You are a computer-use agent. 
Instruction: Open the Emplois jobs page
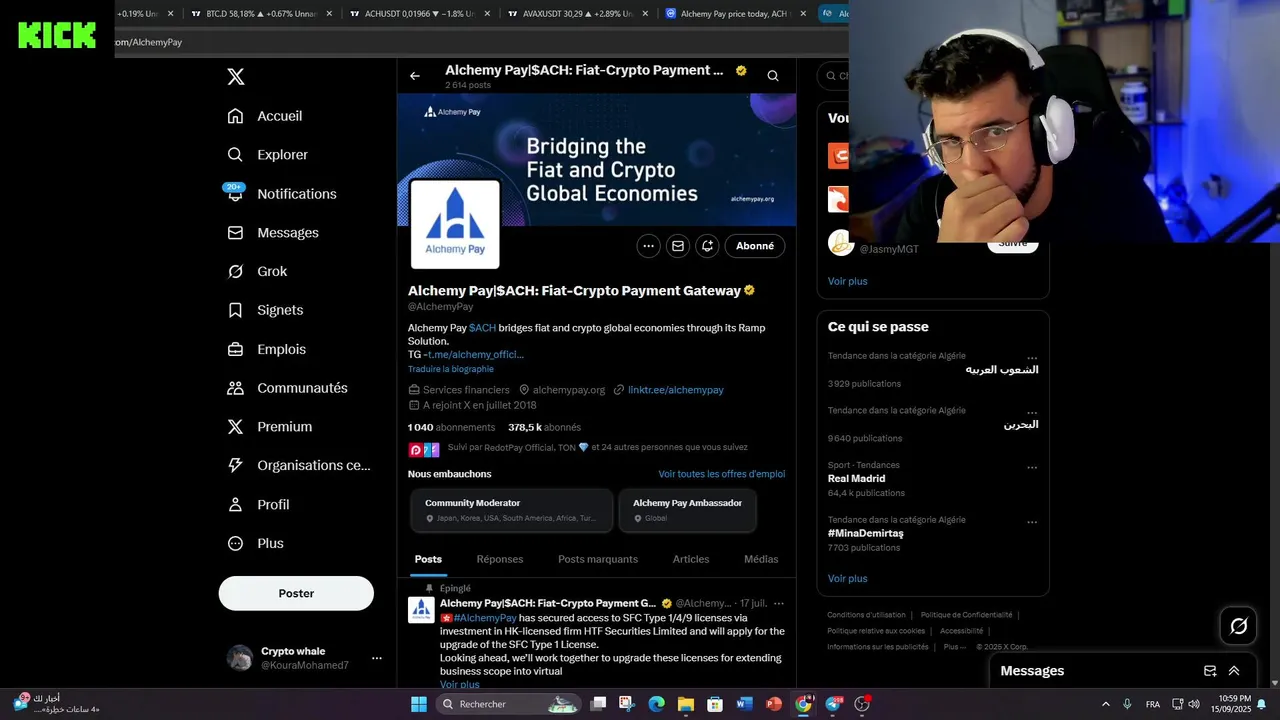[x=266, y=349]
